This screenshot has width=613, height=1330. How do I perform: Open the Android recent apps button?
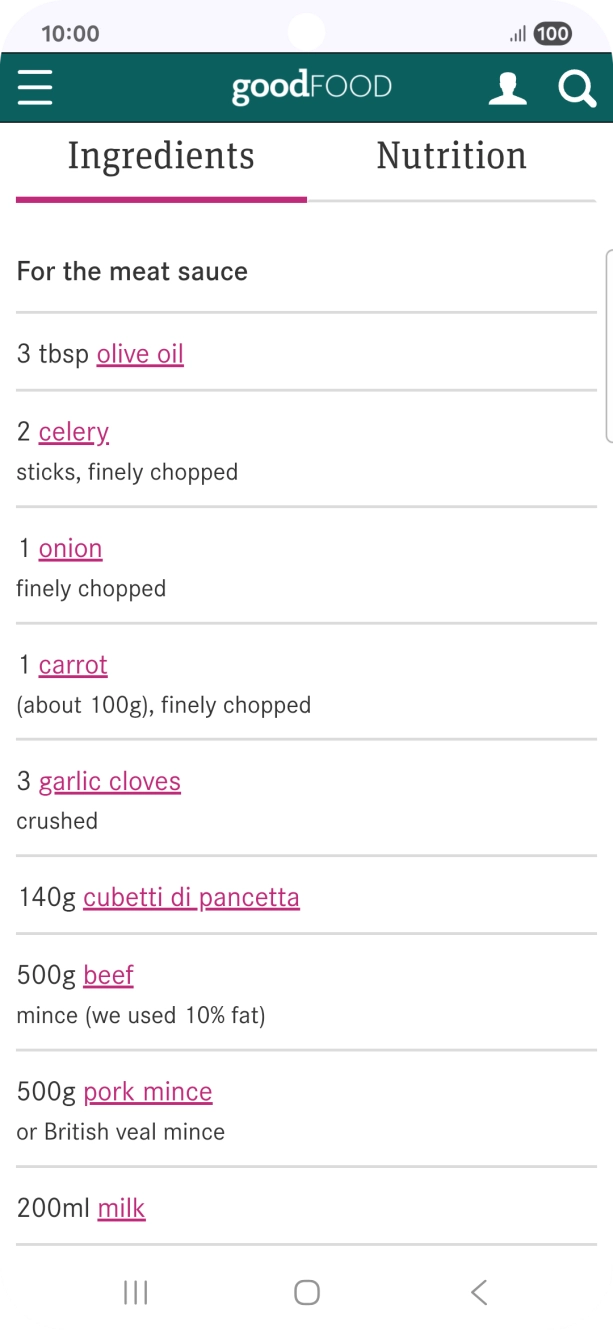pyautogui.click(x=135, y=1292)
